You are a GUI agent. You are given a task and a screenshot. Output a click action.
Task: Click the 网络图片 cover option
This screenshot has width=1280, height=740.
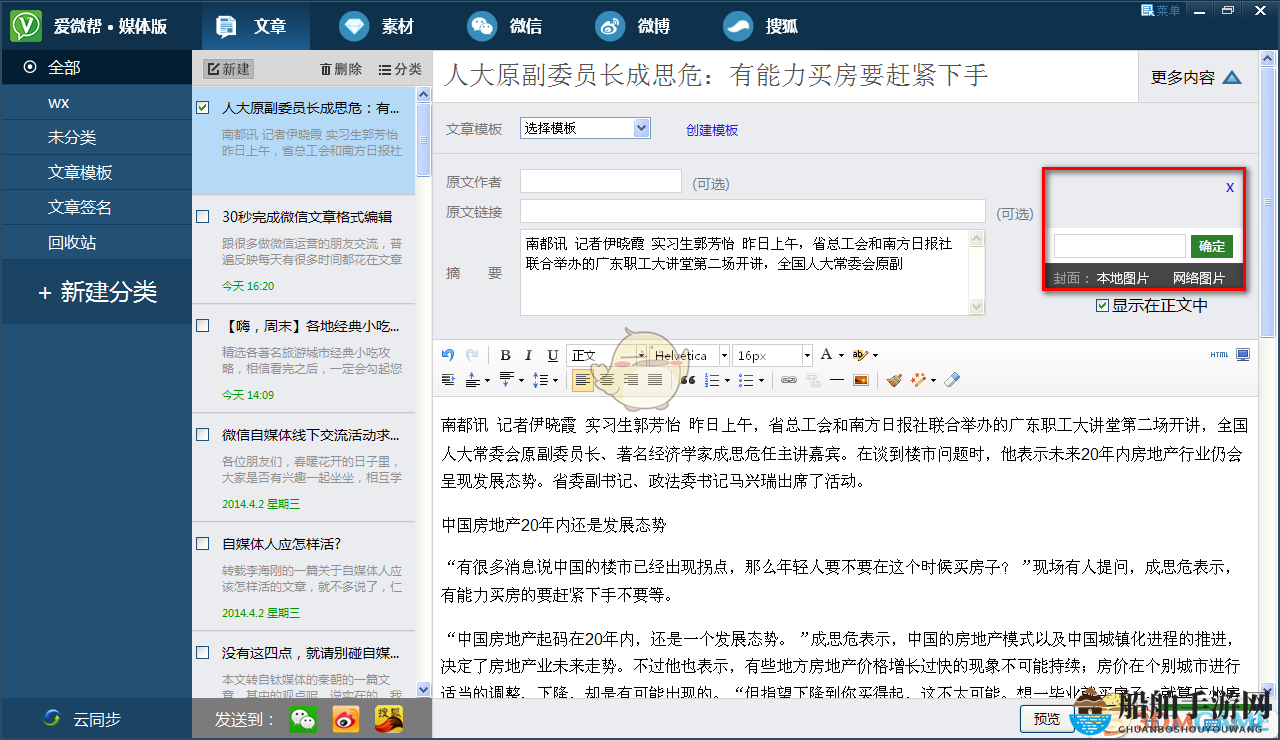click(x=1198, y=278)
